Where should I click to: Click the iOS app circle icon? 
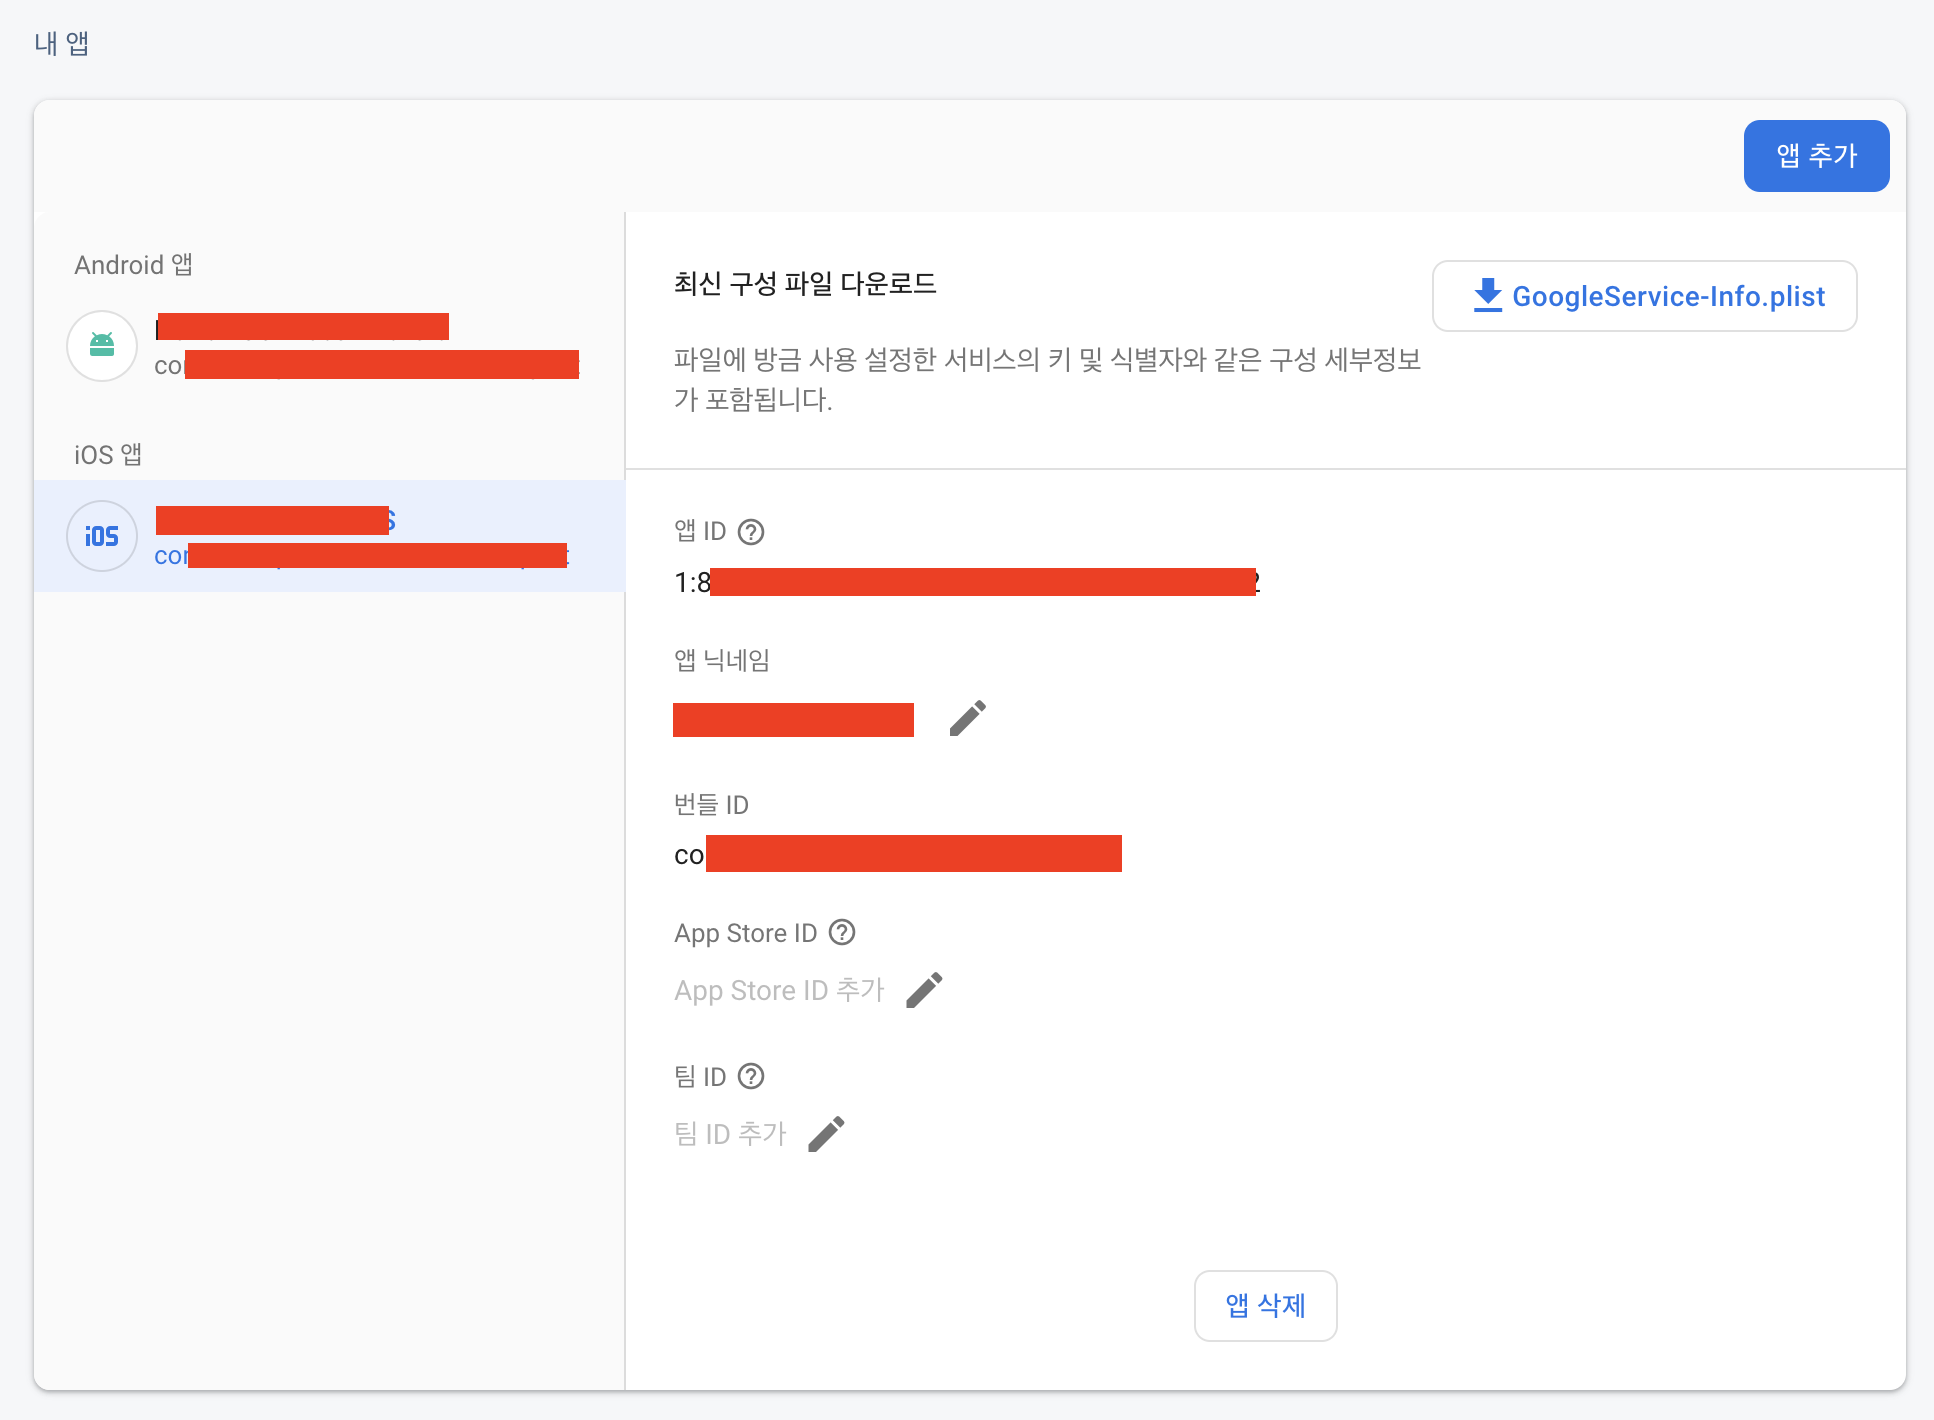102,536
